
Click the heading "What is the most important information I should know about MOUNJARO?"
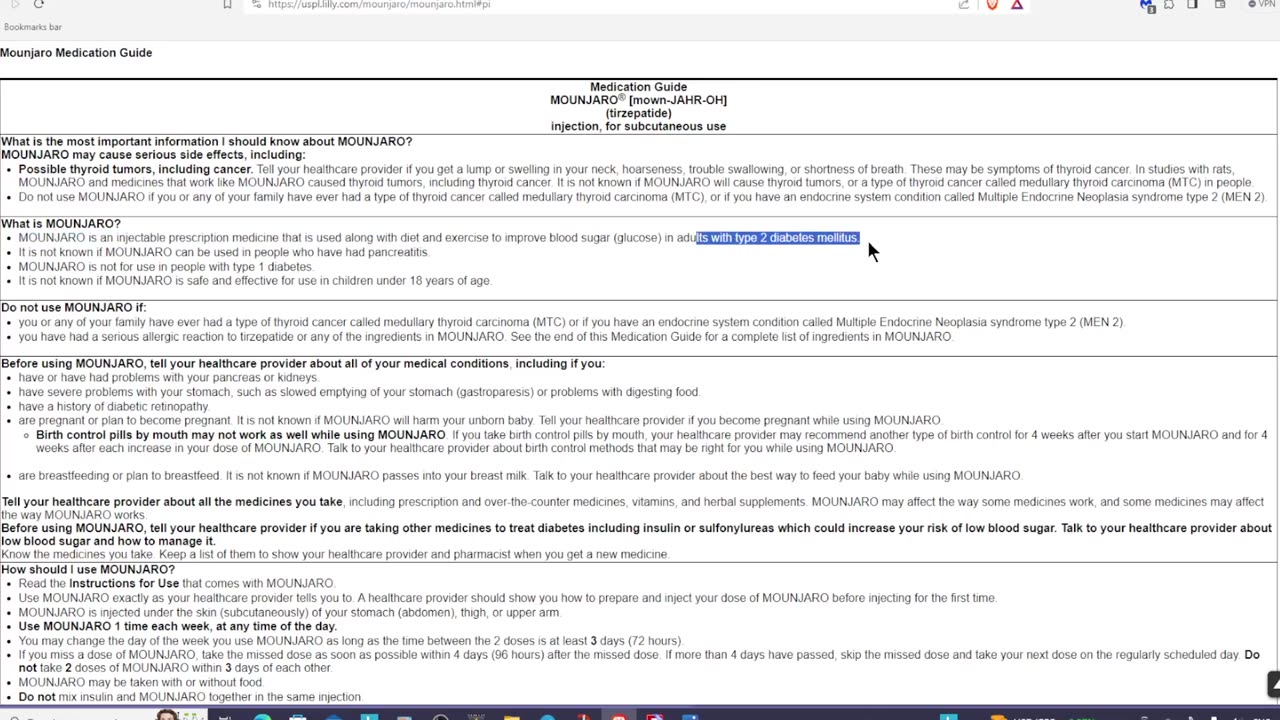click(206, 142)
